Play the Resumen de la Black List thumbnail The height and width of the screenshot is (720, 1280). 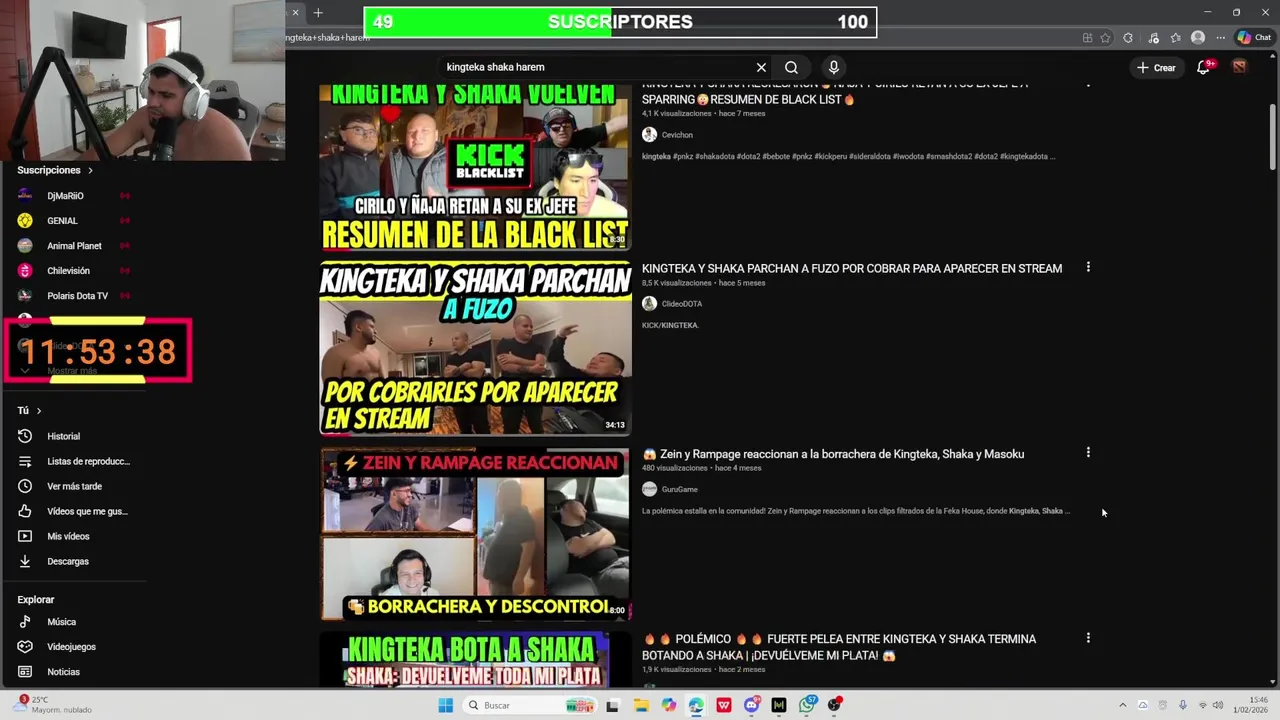tap(475, 166)
